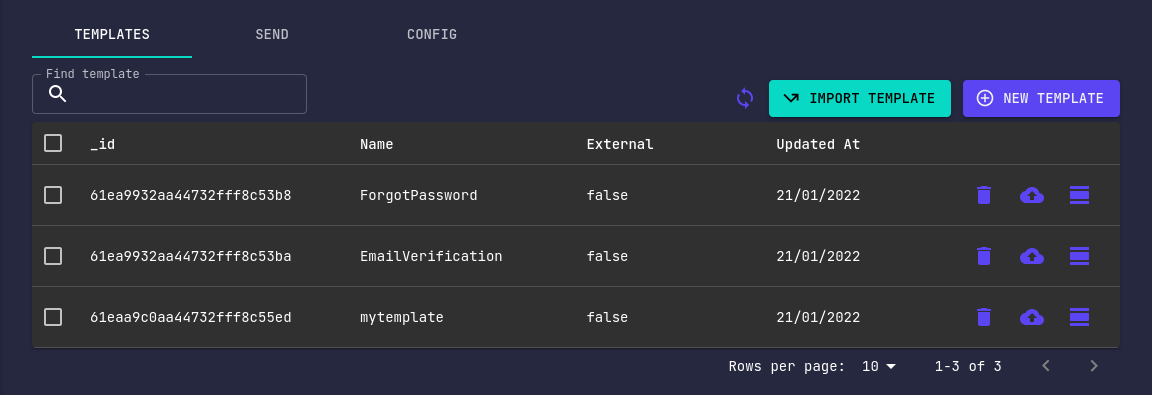Screen dimensions: 1152x395
Task: Delete the ForgotPassword template via trash icon
Action: click(984, 195)
